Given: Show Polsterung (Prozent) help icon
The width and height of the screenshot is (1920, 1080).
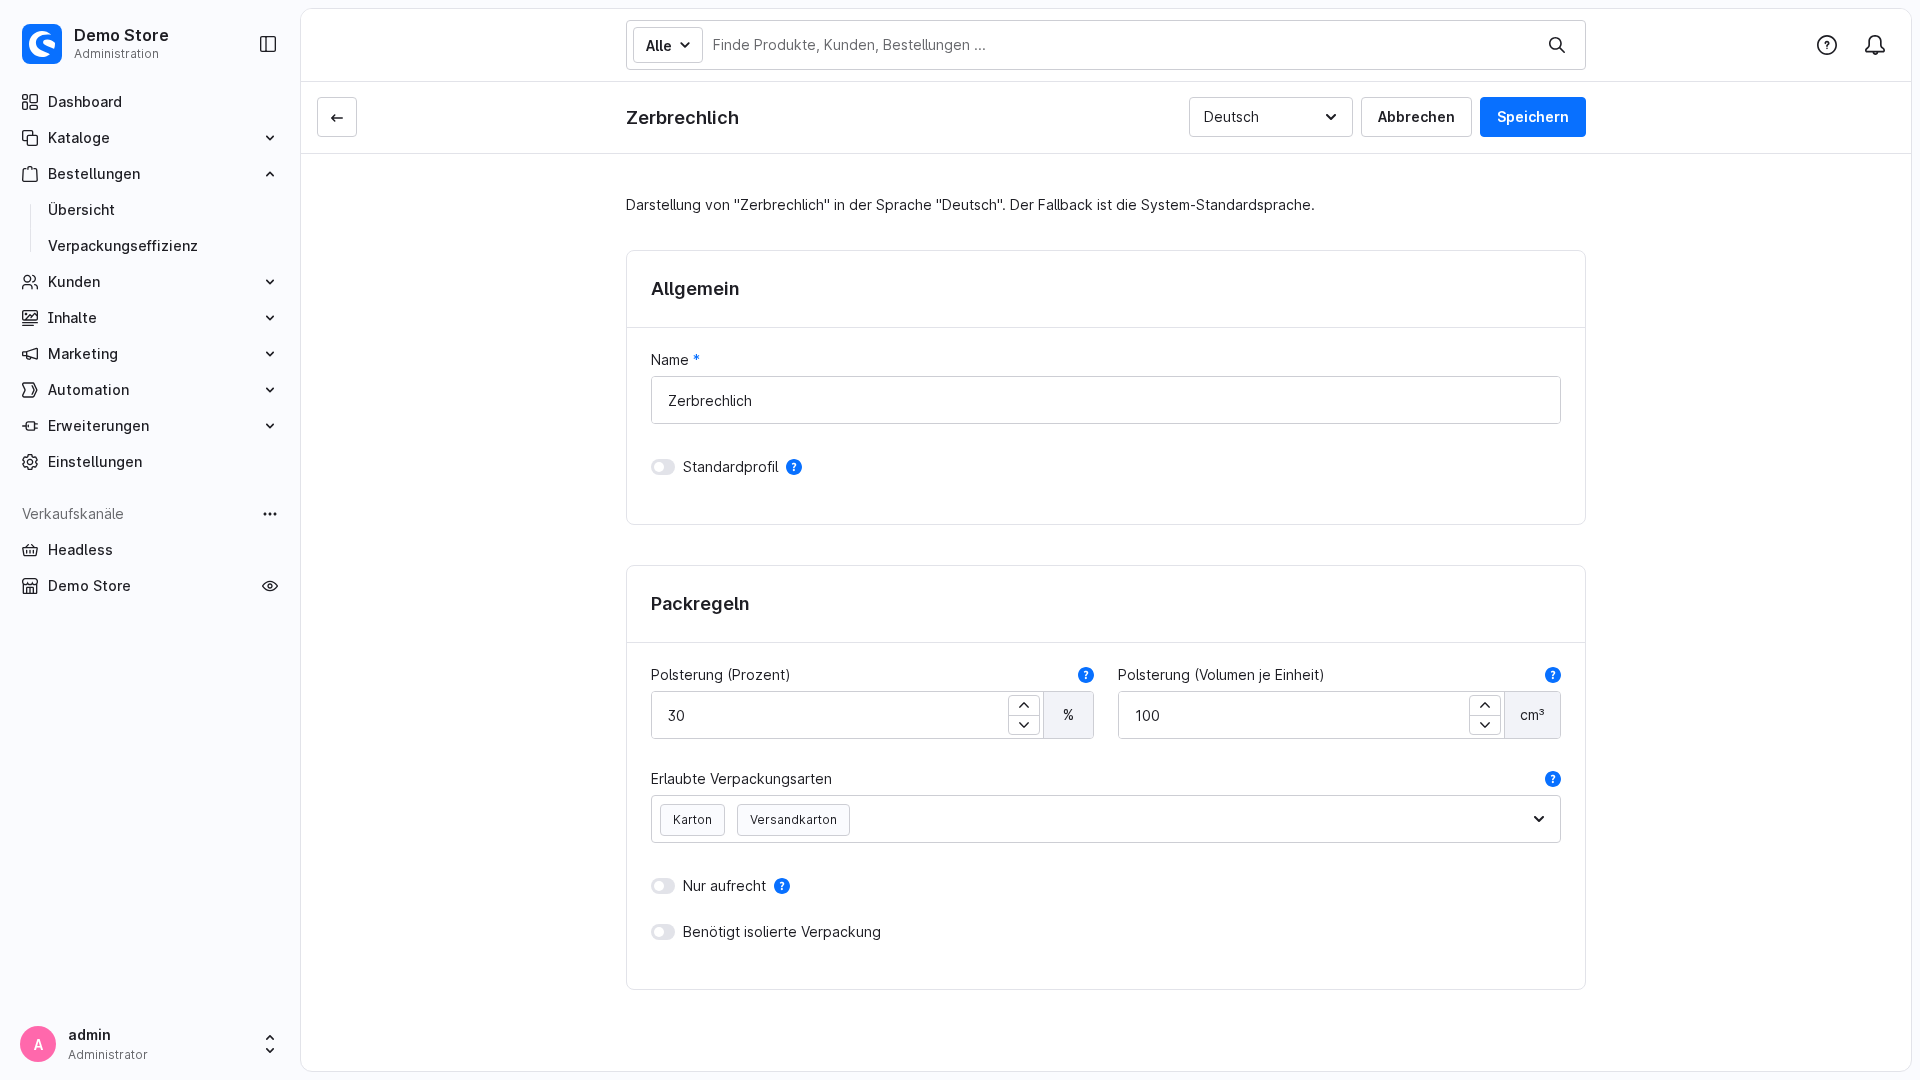Looking at the screenshot, I should (x=1086, y=675).
